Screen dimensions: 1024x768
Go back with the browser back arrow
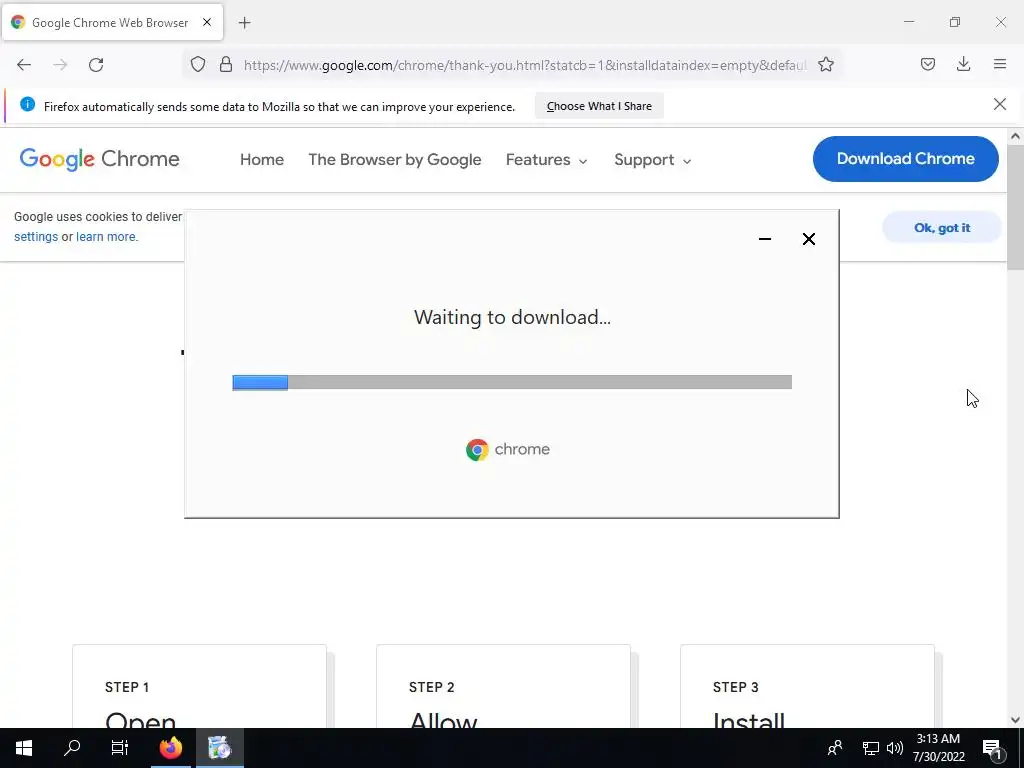point(24,65)
